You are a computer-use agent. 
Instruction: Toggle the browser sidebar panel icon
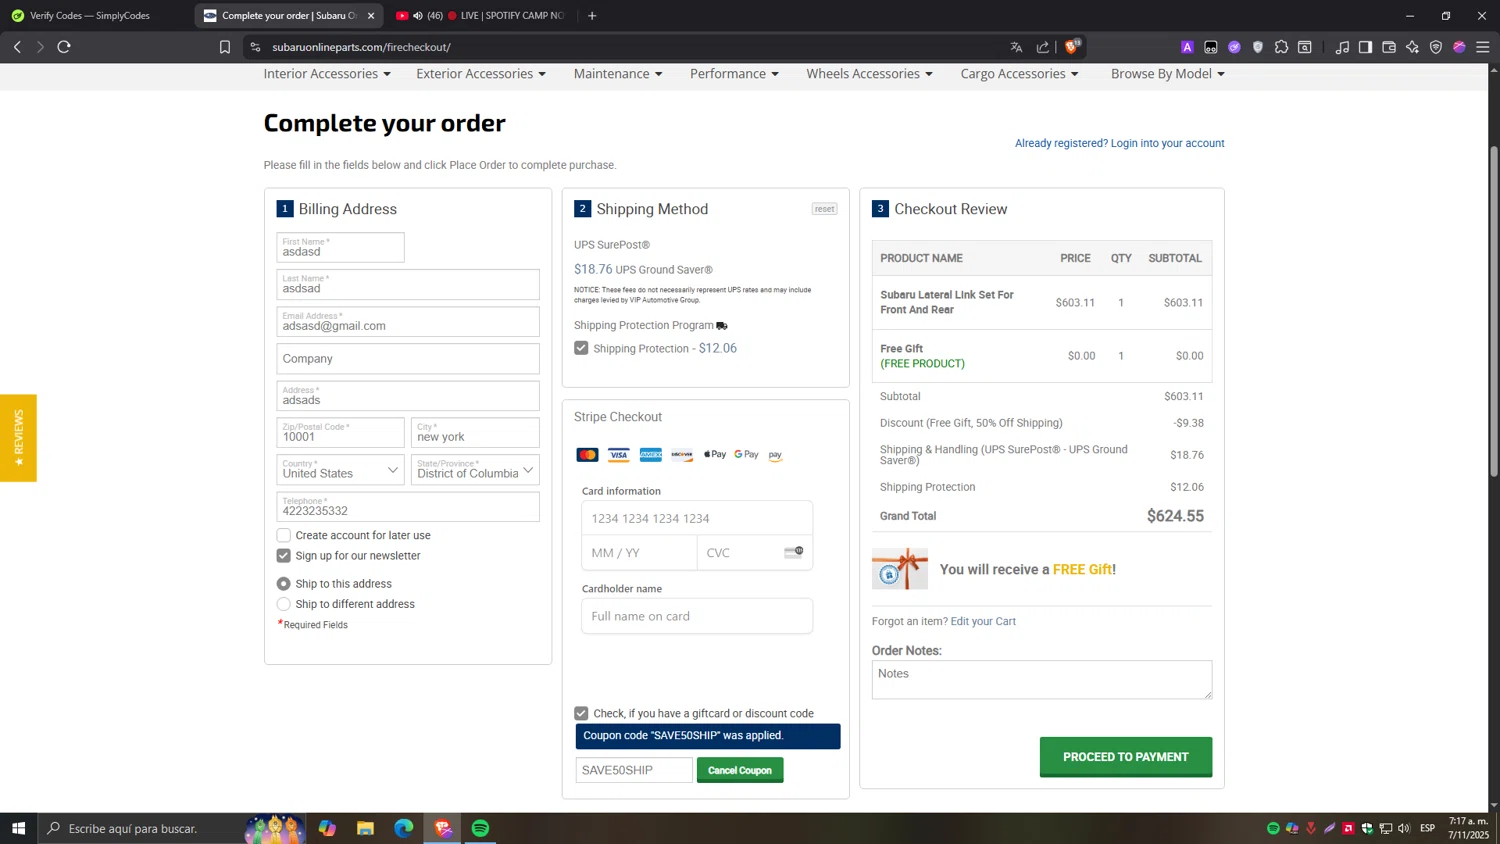click(x=1365, y=47)
